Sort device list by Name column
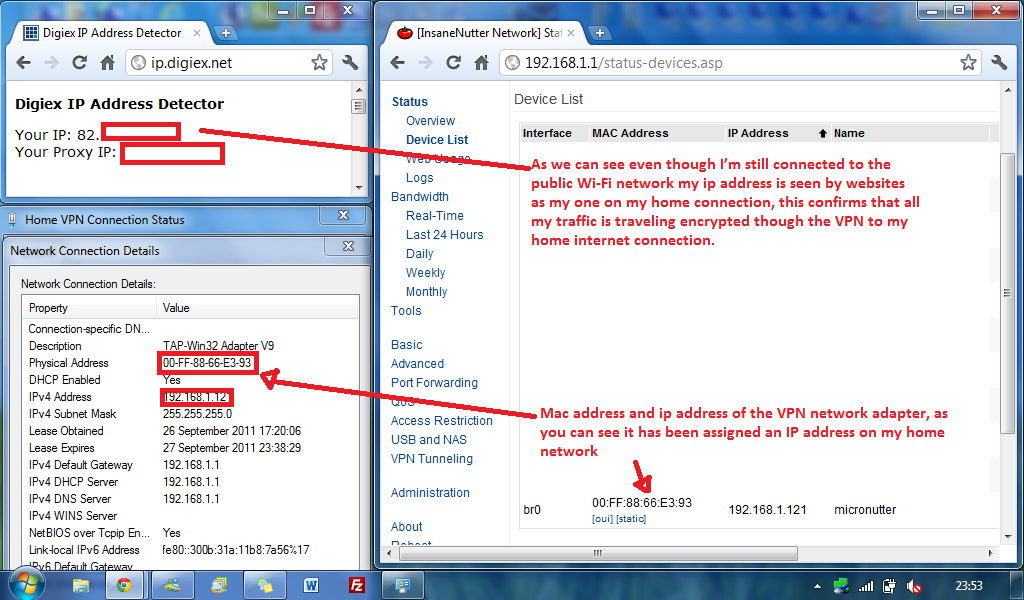This screenshot has height=600, width=1024. [910, 133]
